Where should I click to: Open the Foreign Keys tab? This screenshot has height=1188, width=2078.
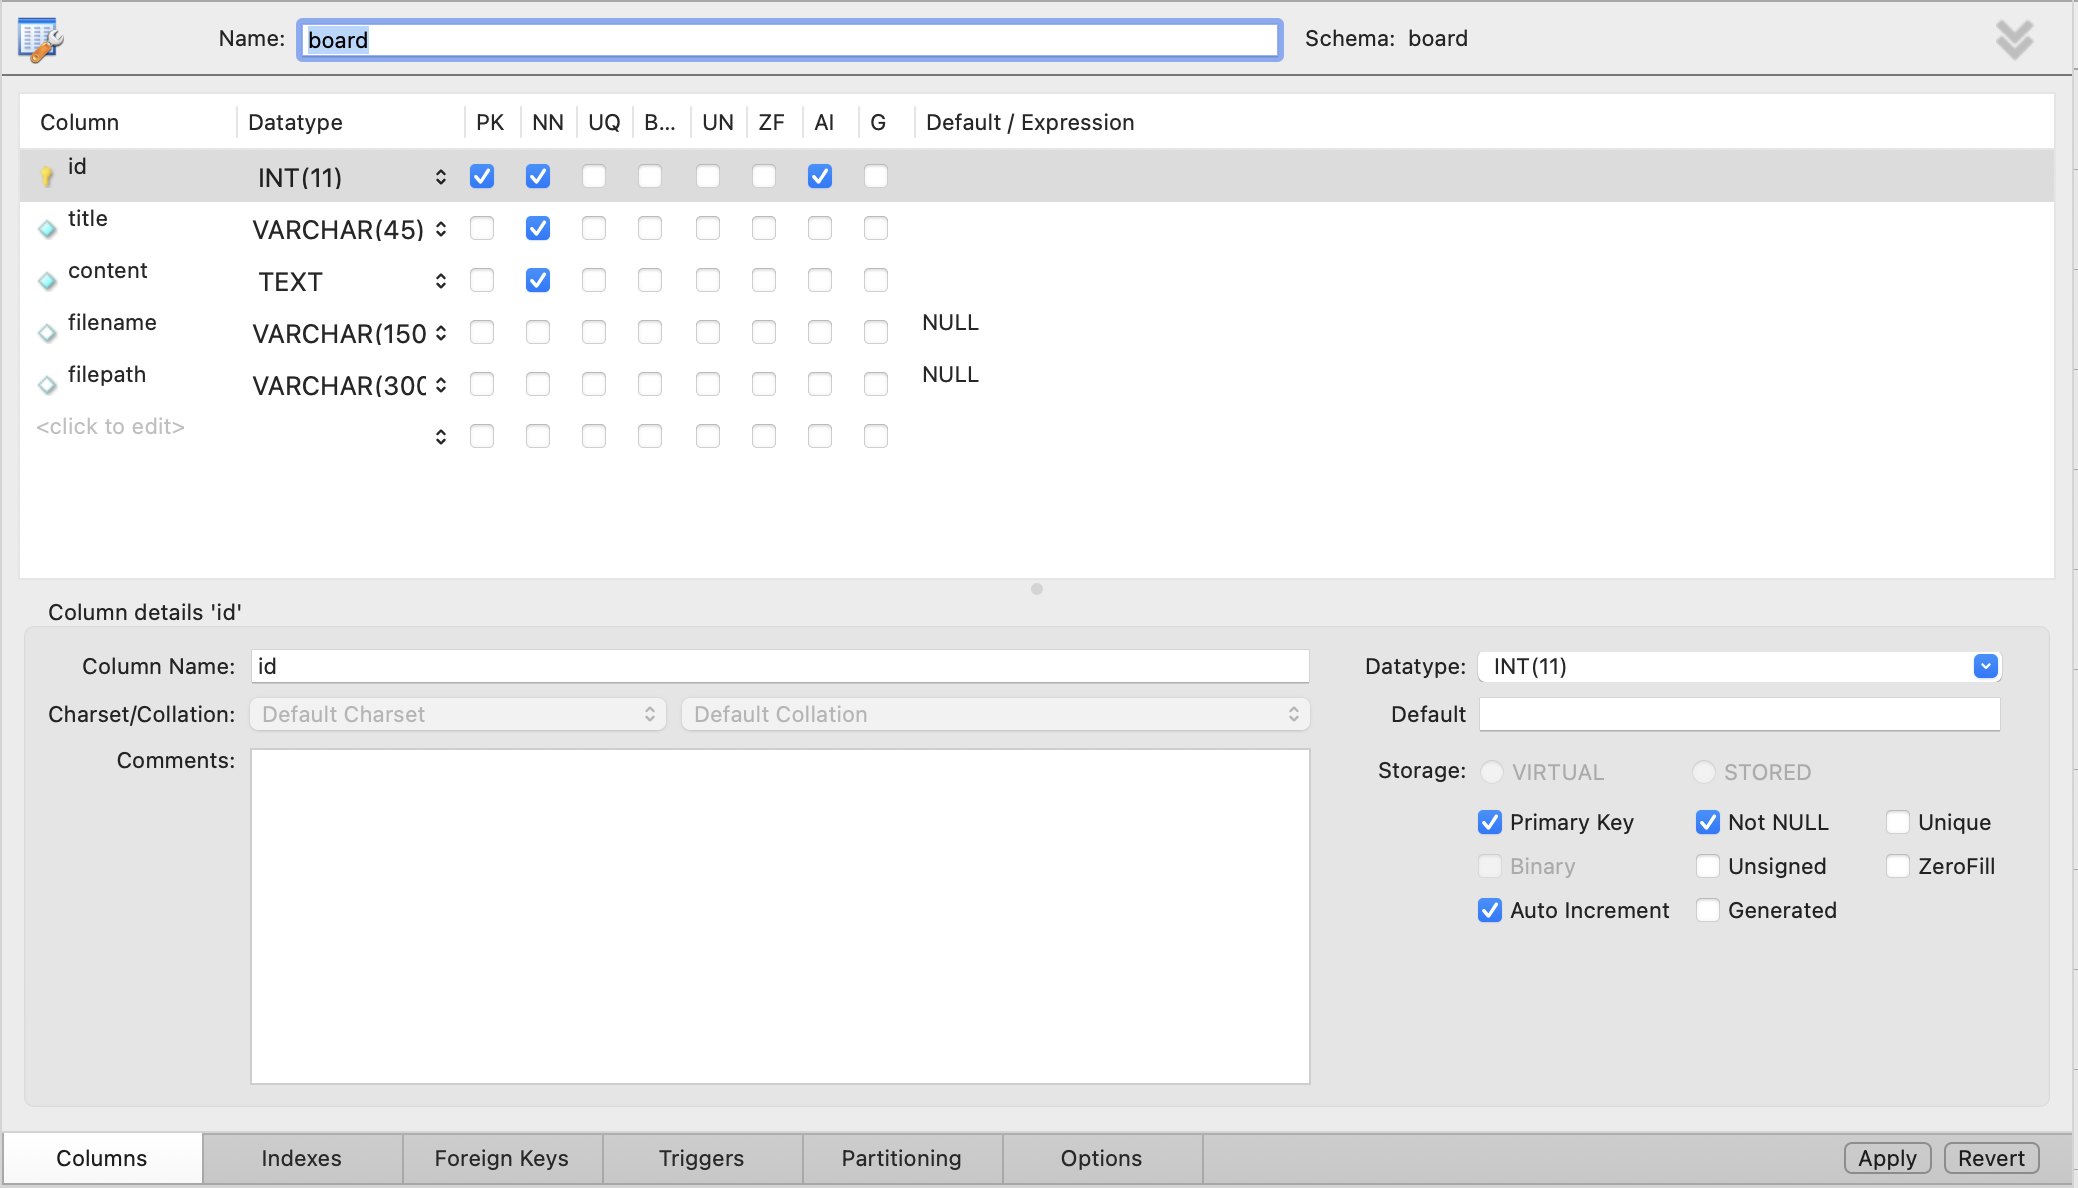click(x=501, y=1158)
